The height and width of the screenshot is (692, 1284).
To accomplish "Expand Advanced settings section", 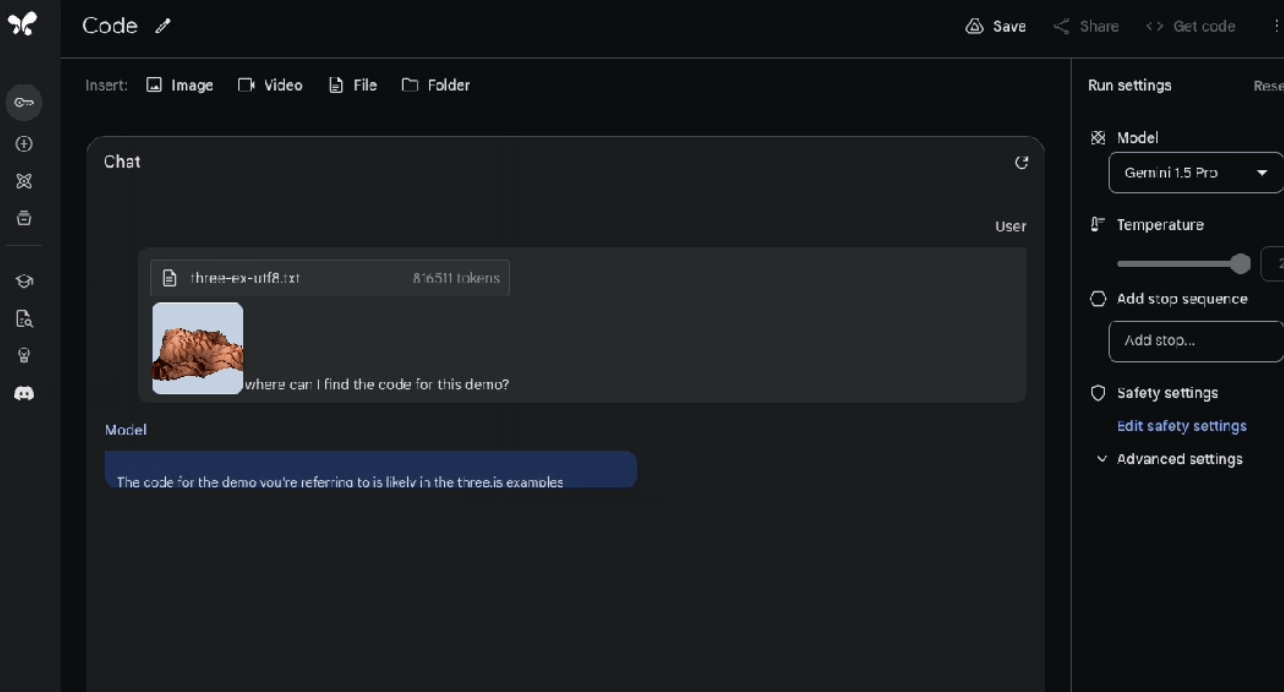I will 1169,459.
